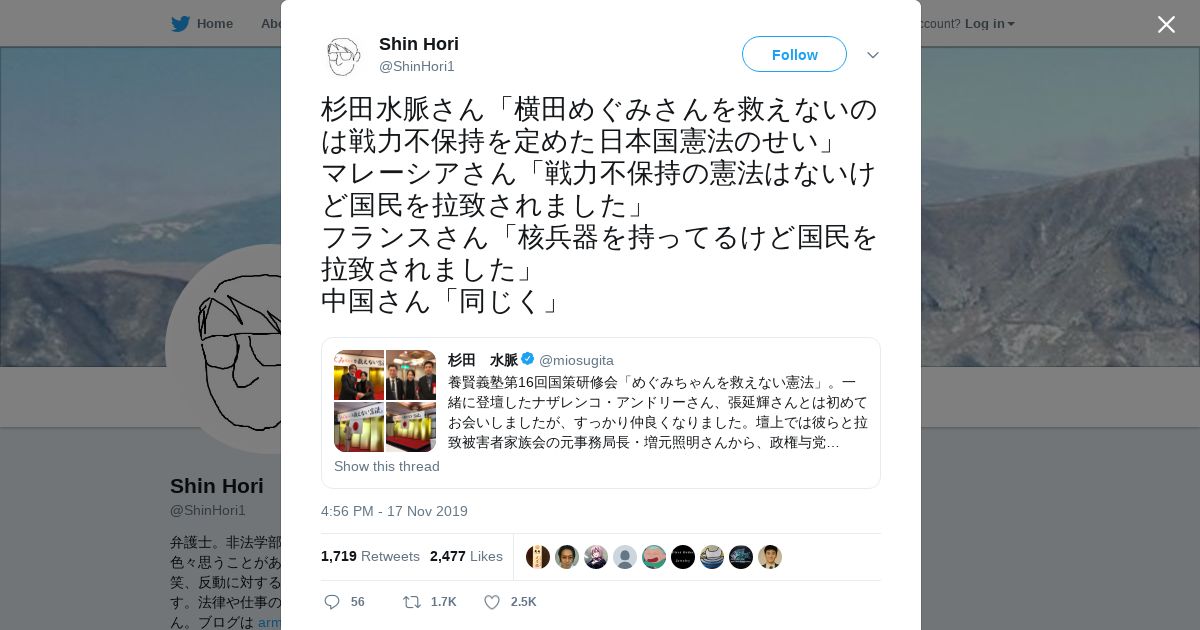Close the tweet overlay with X
Viewport: 1200px width, 630px height.
tap(1166, 24)
